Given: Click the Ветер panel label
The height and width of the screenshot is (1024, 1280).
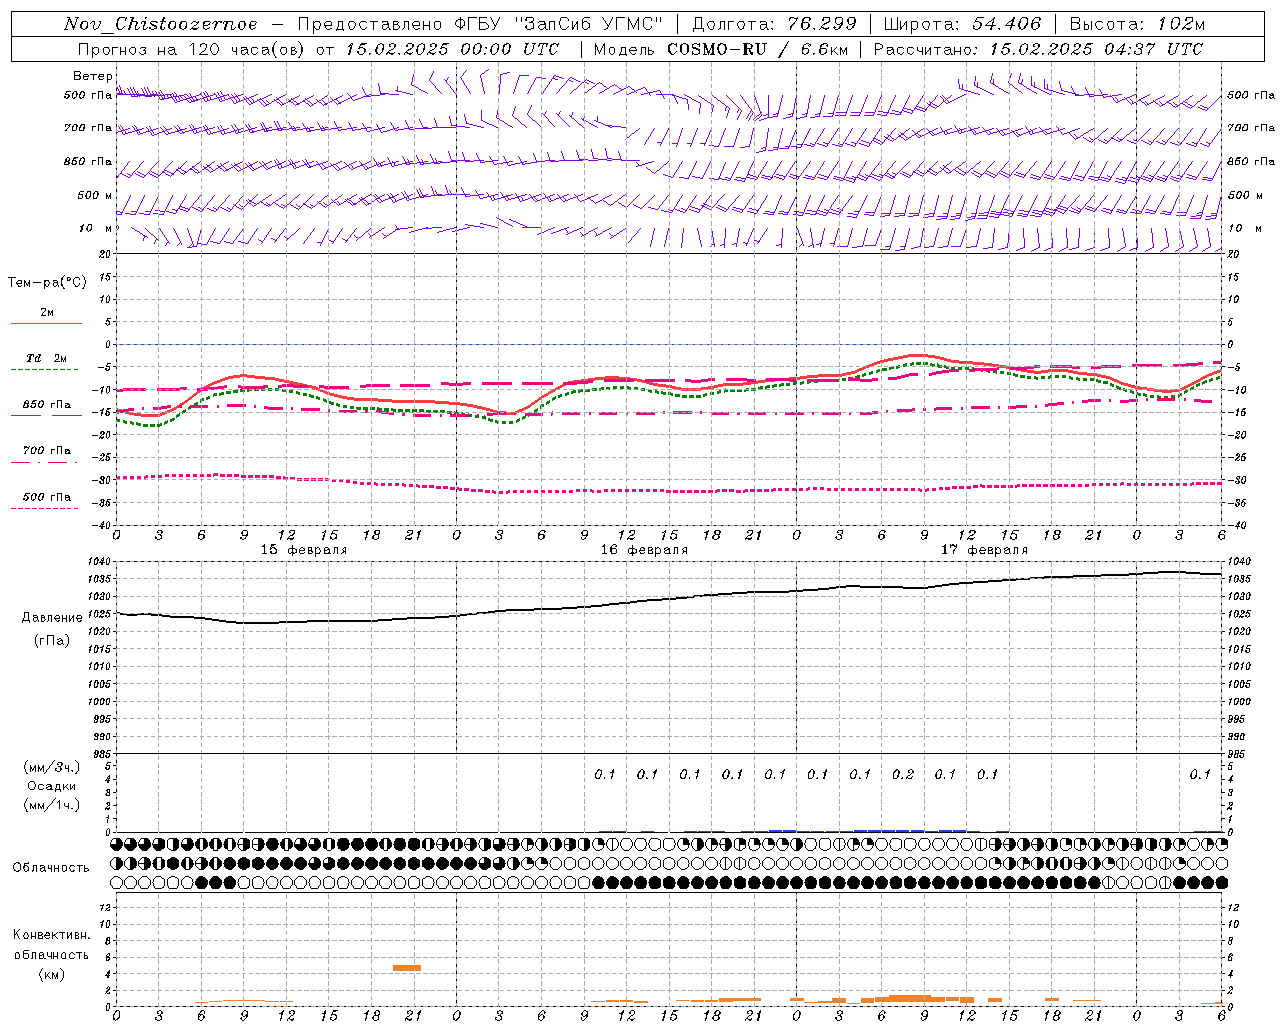Looking at the screenshot, I should pos(92,76).
